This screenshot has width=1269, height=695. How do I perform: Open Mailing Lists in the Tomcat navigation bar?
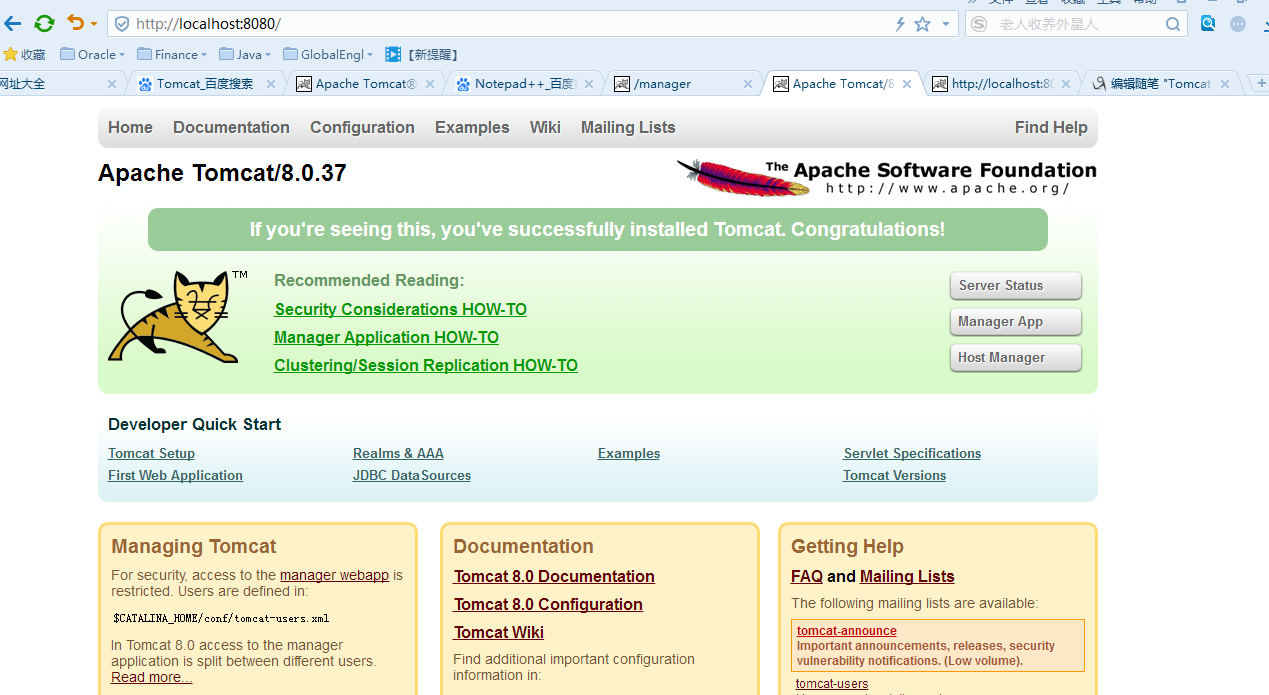(x=628, y=127)
